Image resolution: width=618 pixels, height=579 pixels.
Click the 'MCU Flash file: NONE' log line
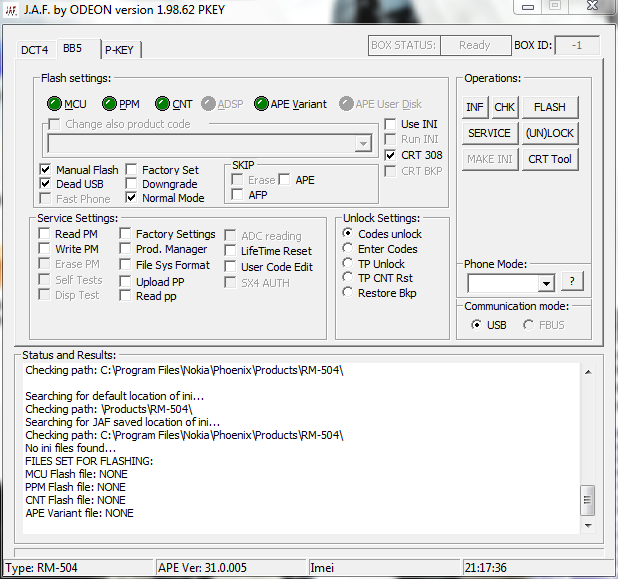point(76,474)
